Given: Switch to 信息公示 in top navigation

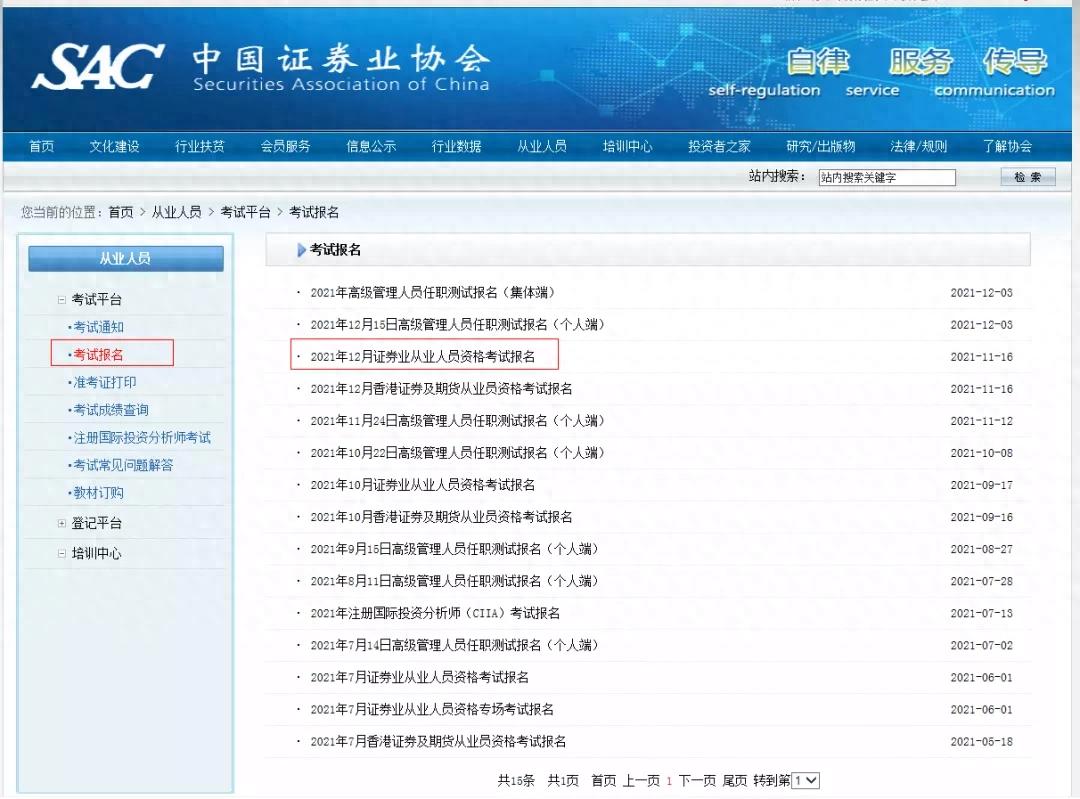Looking at the screenshot, I should coord(369,144).
